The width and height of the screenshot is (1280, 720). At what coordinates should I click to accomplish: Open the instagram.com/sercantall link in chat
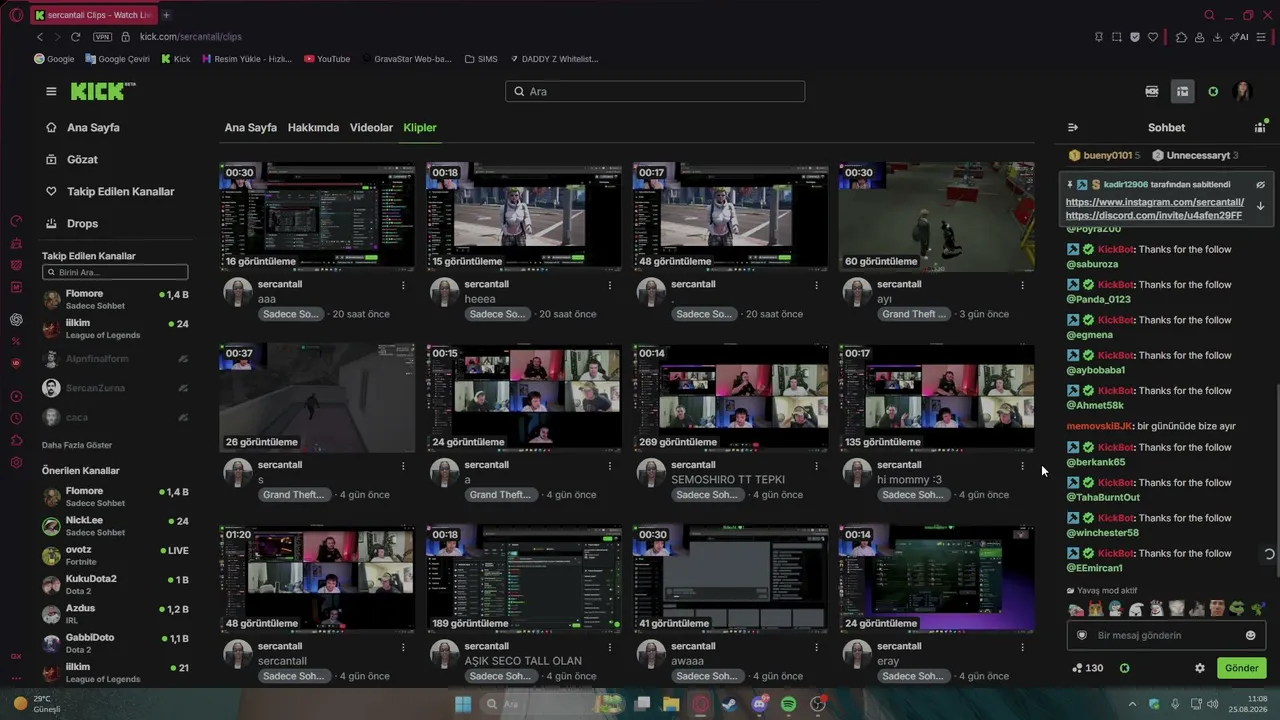coord(1155,202)
